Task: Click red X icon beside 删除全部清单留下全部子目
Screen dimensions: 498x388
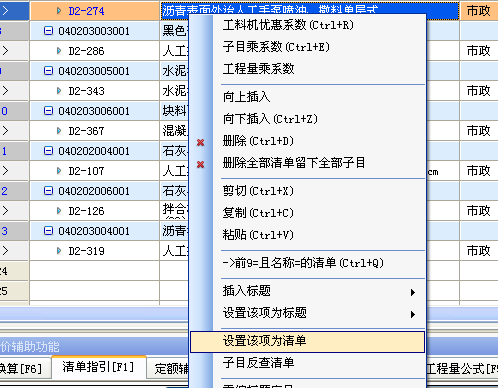Action: pyautogui.click(x=200, y=165)
